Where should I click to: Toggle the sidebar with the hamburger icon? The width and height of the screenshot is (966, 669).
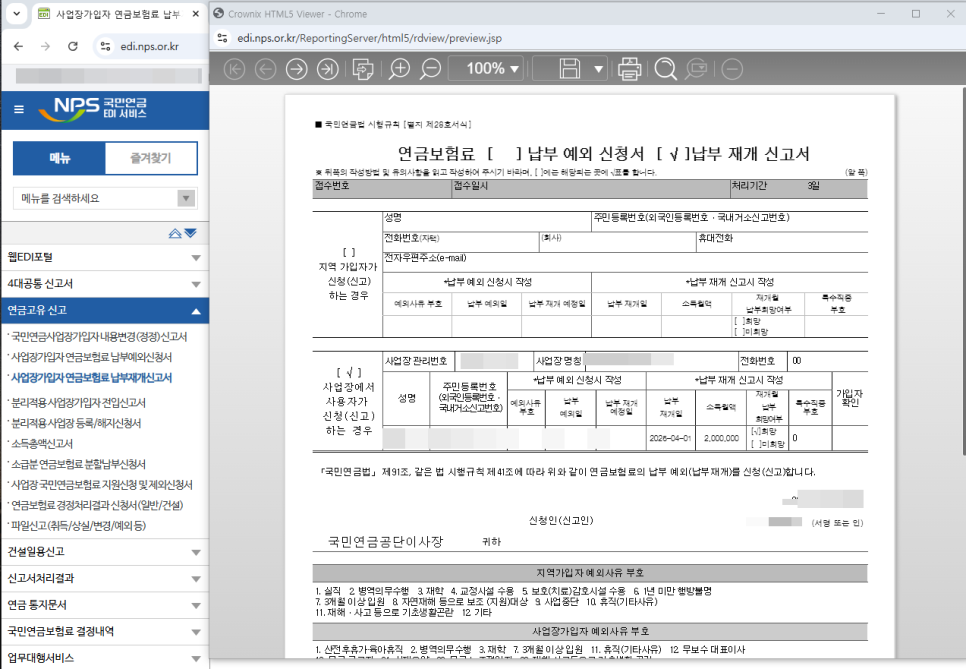pyautogui.click(x=17, y=111)
